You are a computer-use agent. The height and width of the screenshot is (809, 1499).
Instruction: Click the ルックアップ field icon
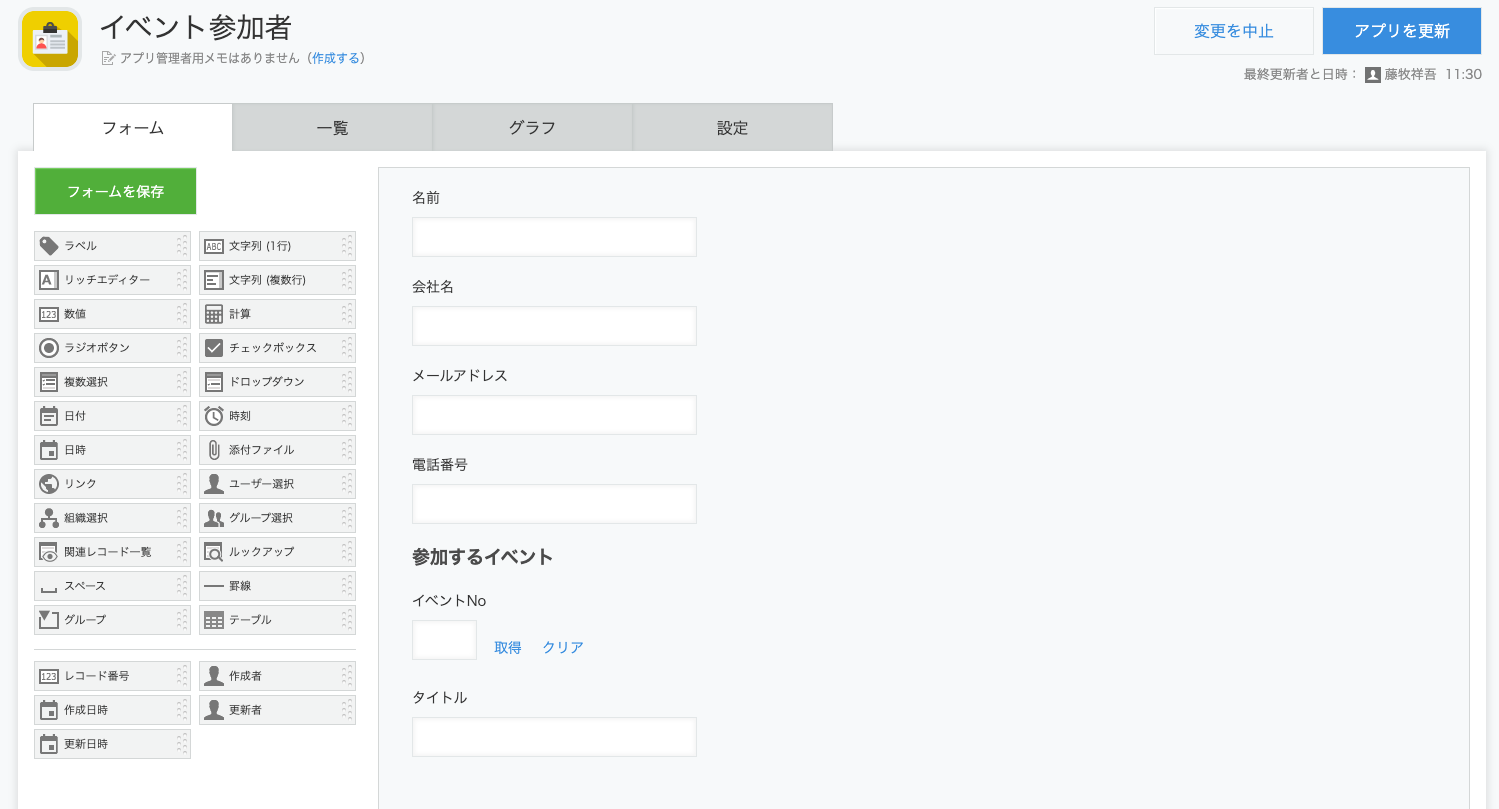(x=213, y=552)
